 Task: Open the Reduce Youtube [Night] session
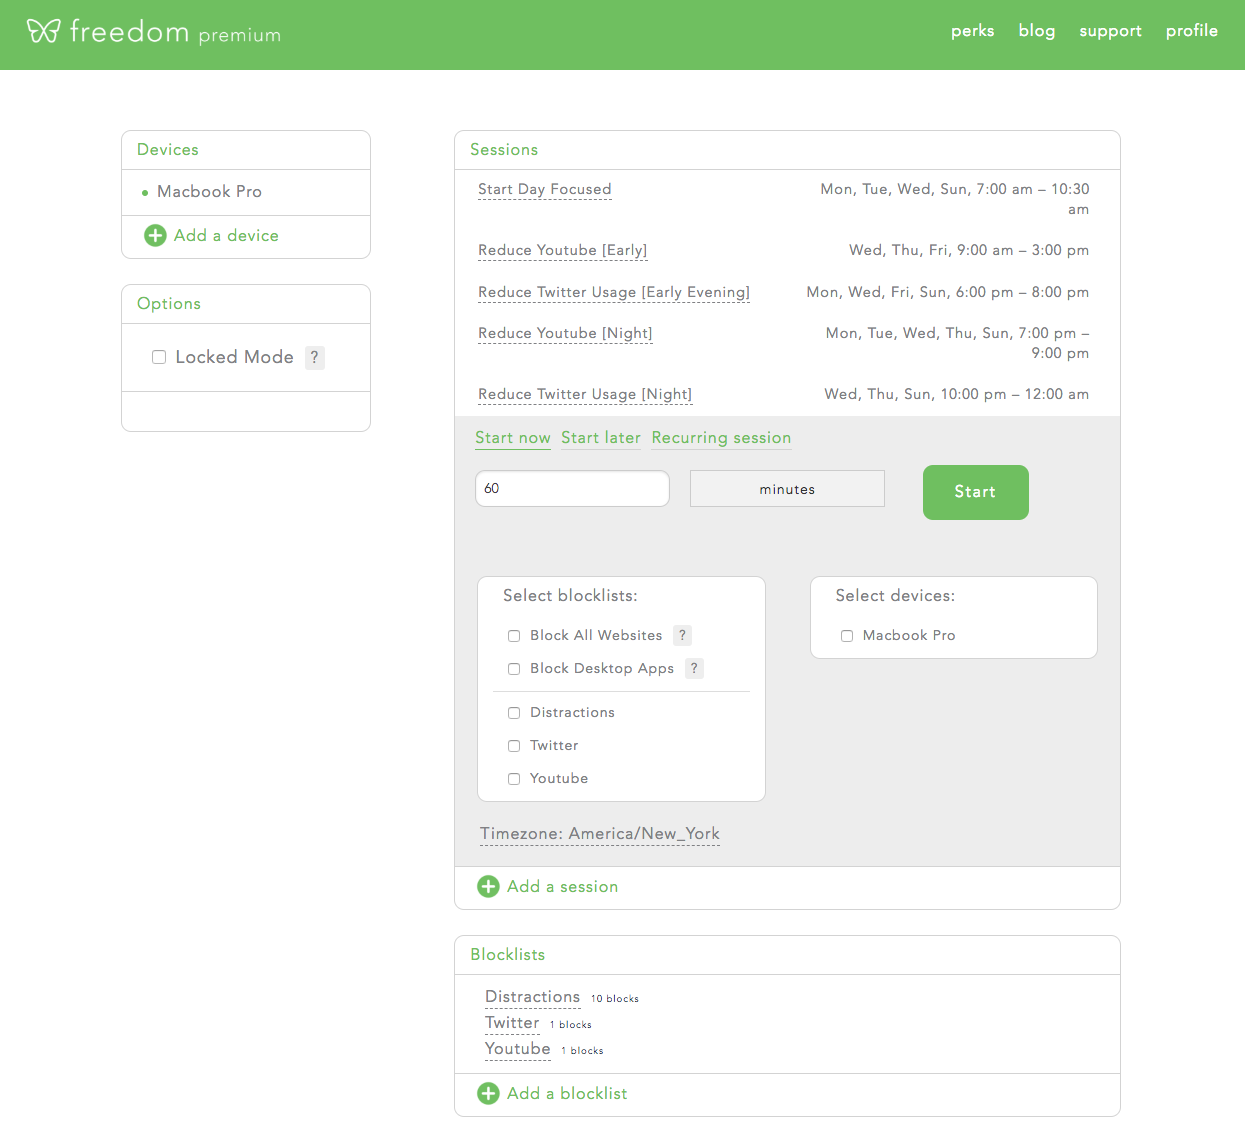pos(565,333)
